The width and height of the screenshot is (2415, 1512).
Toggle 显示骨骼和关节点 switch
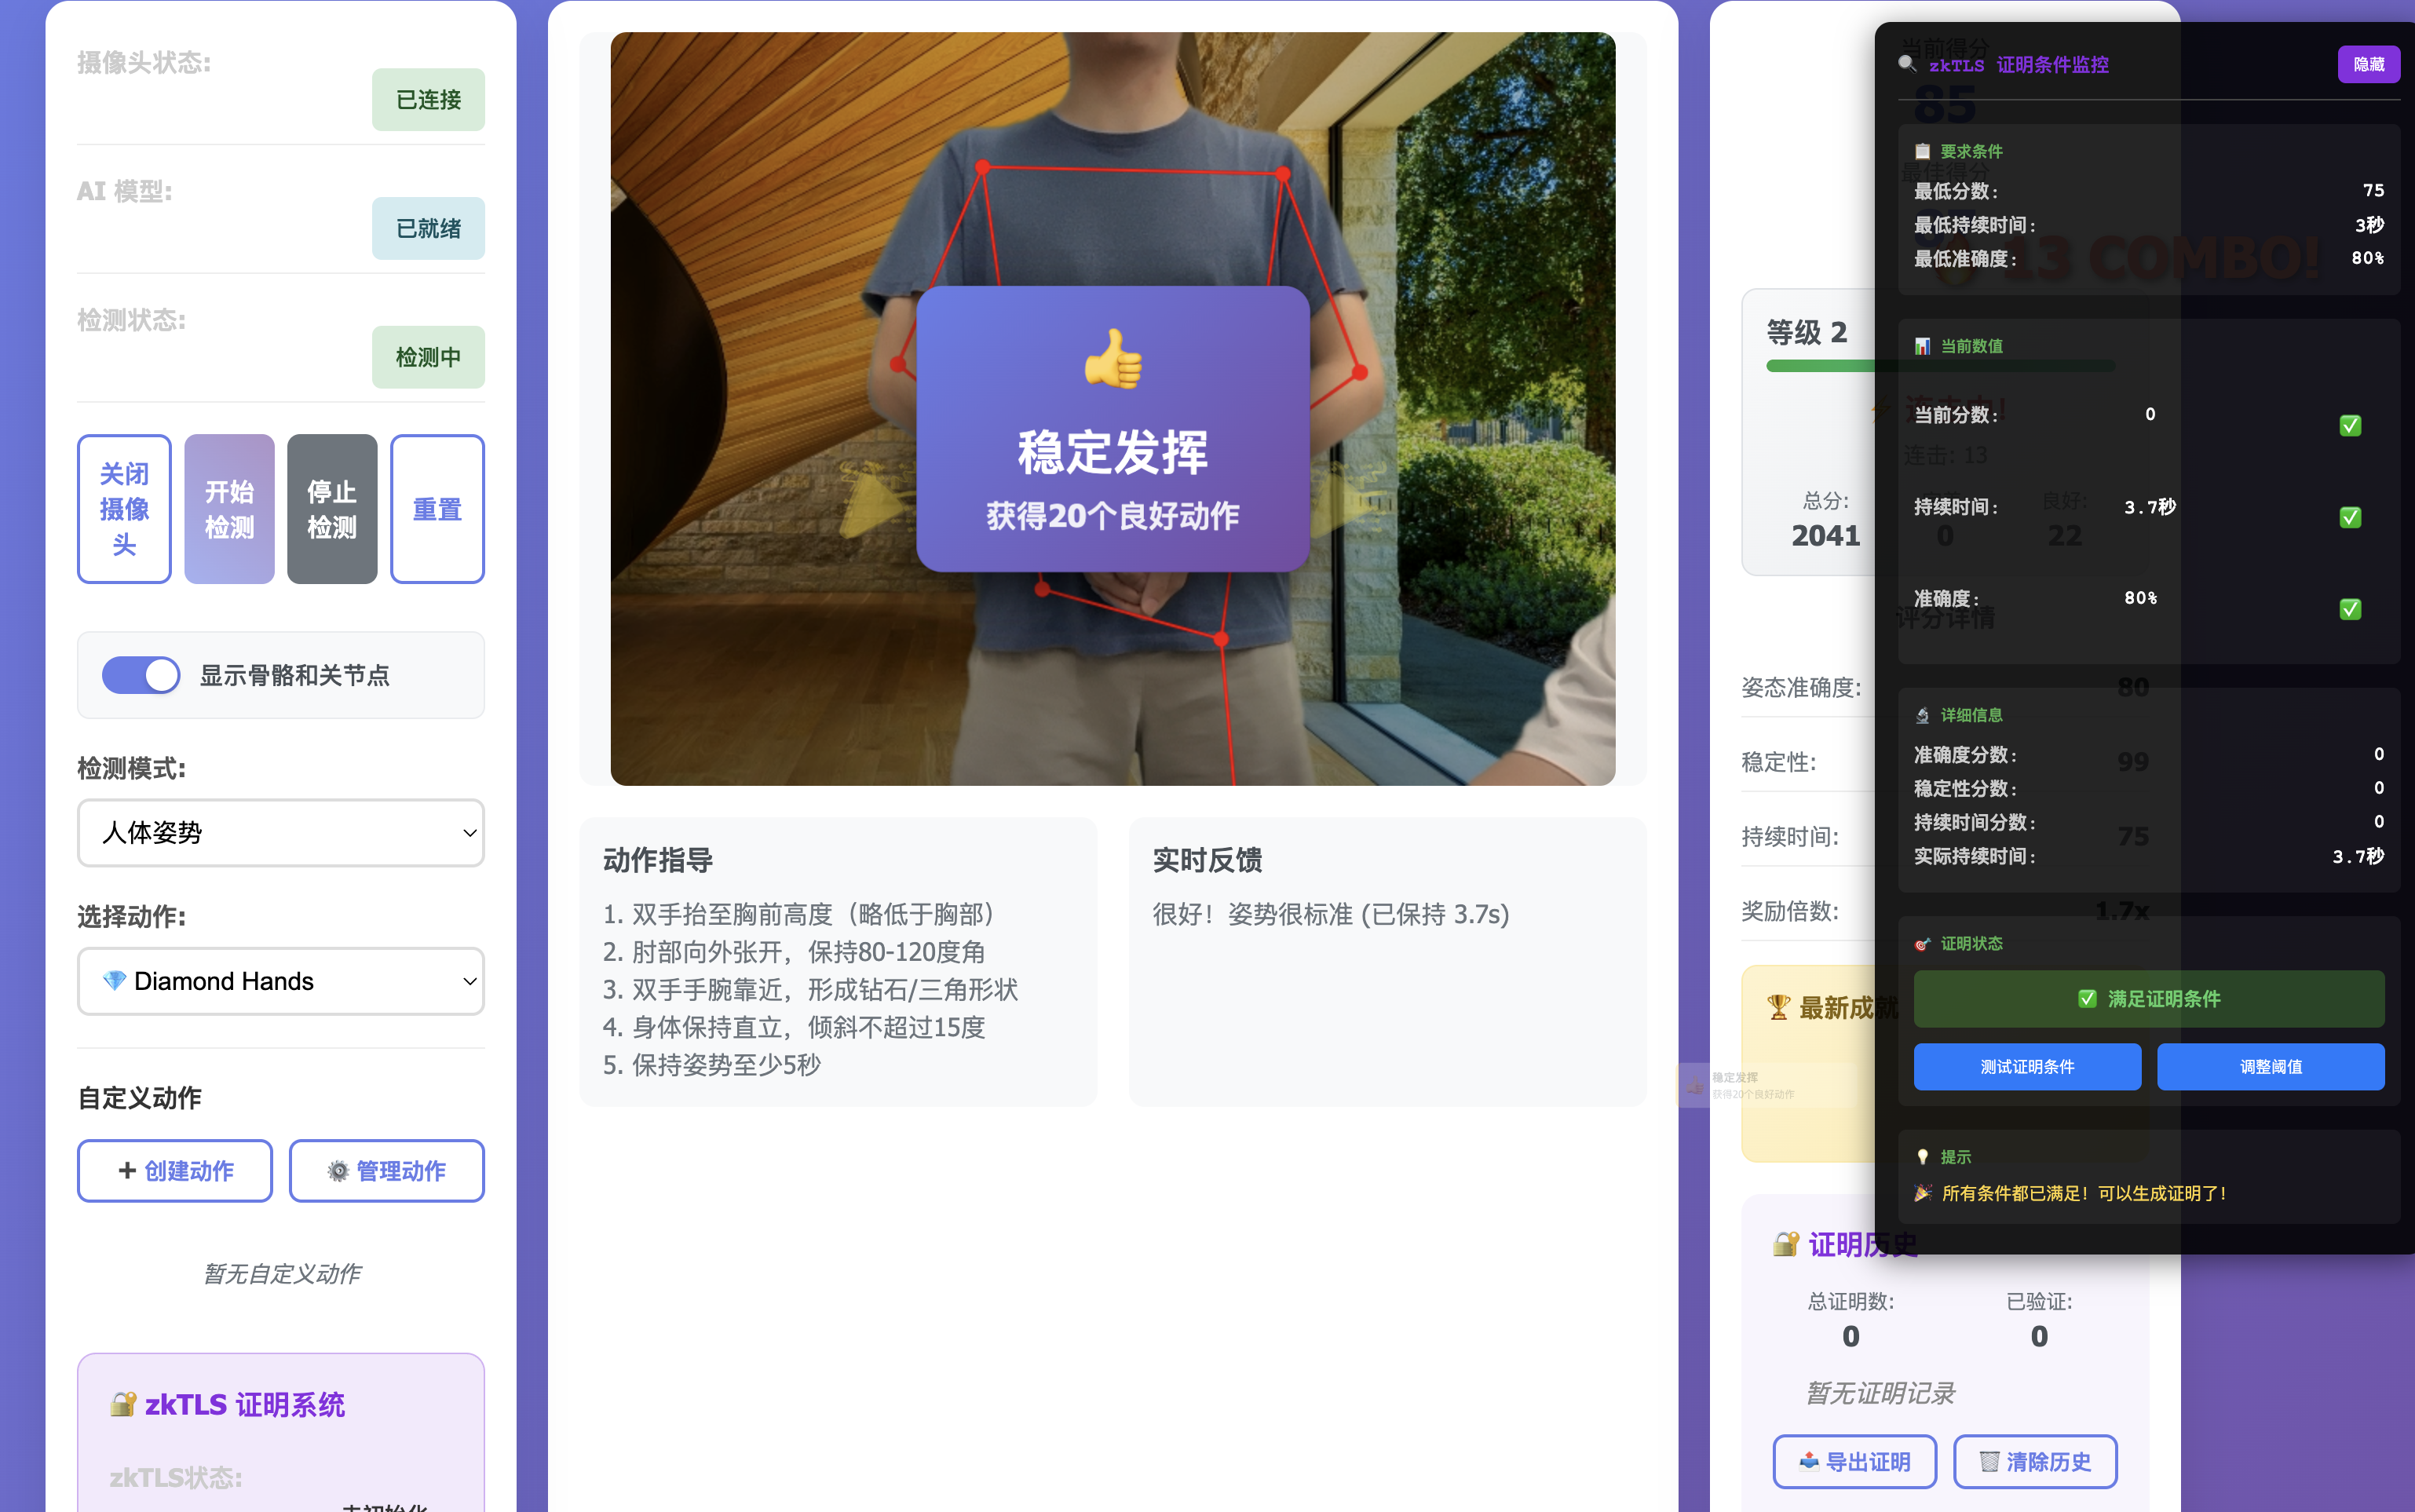point(141,675)
